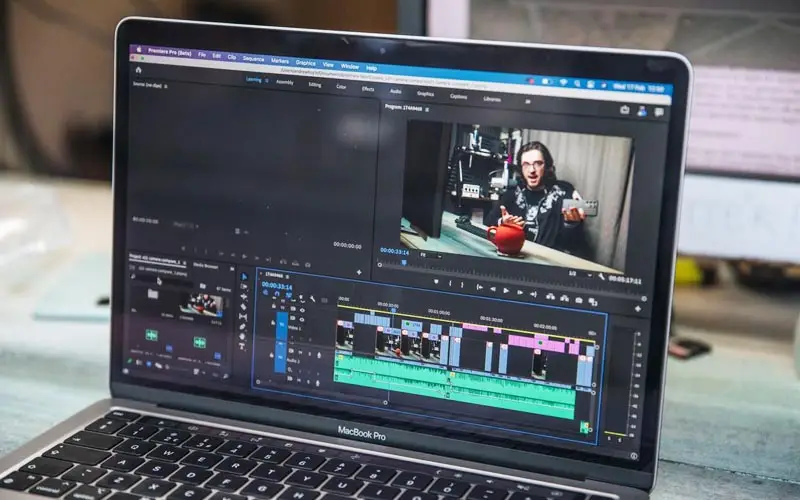Select the Pen tool
This screenshot has width=800, height=500.
pyautogui.click(x=243, y=327)
